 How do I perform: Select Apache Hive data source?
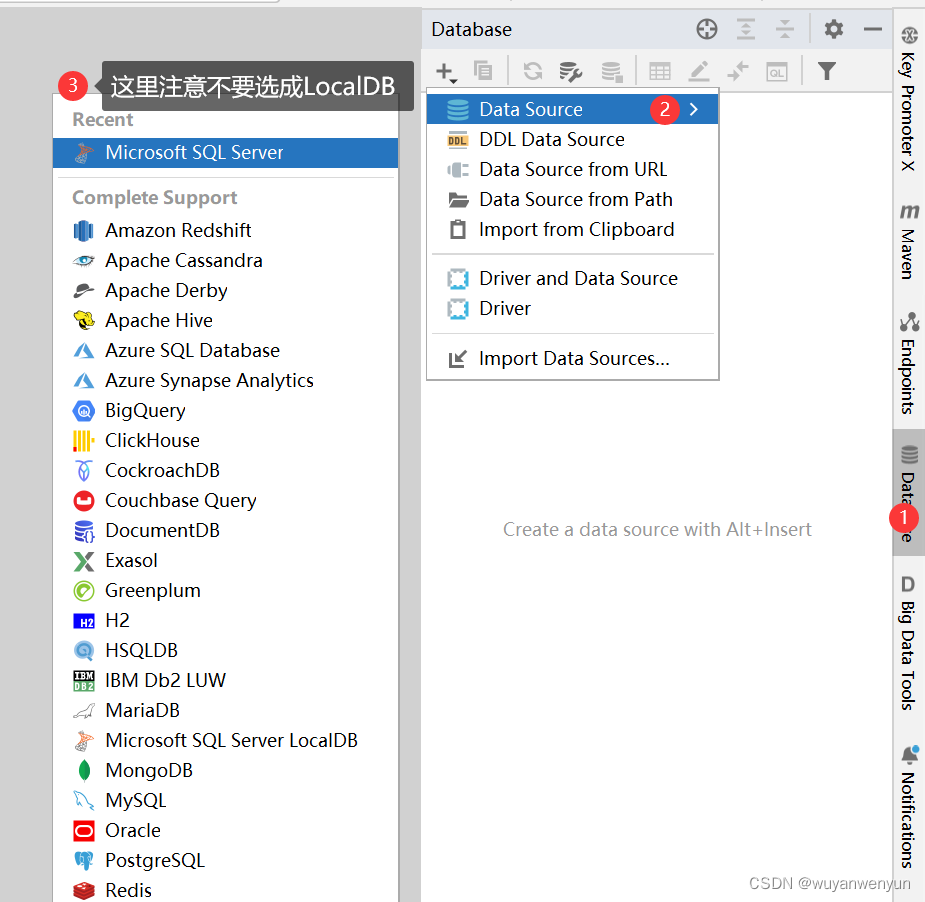click(x=225, y=320)
